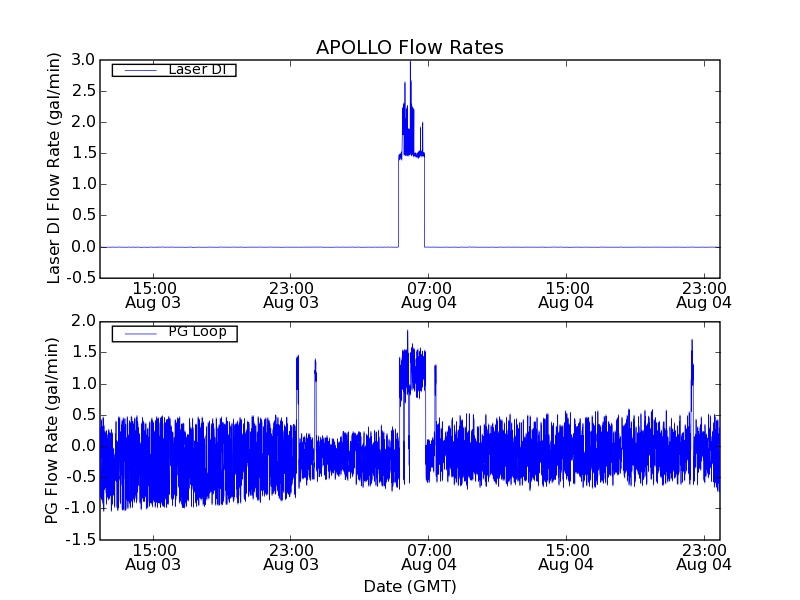
Task: Click bottom plot's 15:00 Aug 03 label
Action: pyautogui.click(x=153, y=558)
